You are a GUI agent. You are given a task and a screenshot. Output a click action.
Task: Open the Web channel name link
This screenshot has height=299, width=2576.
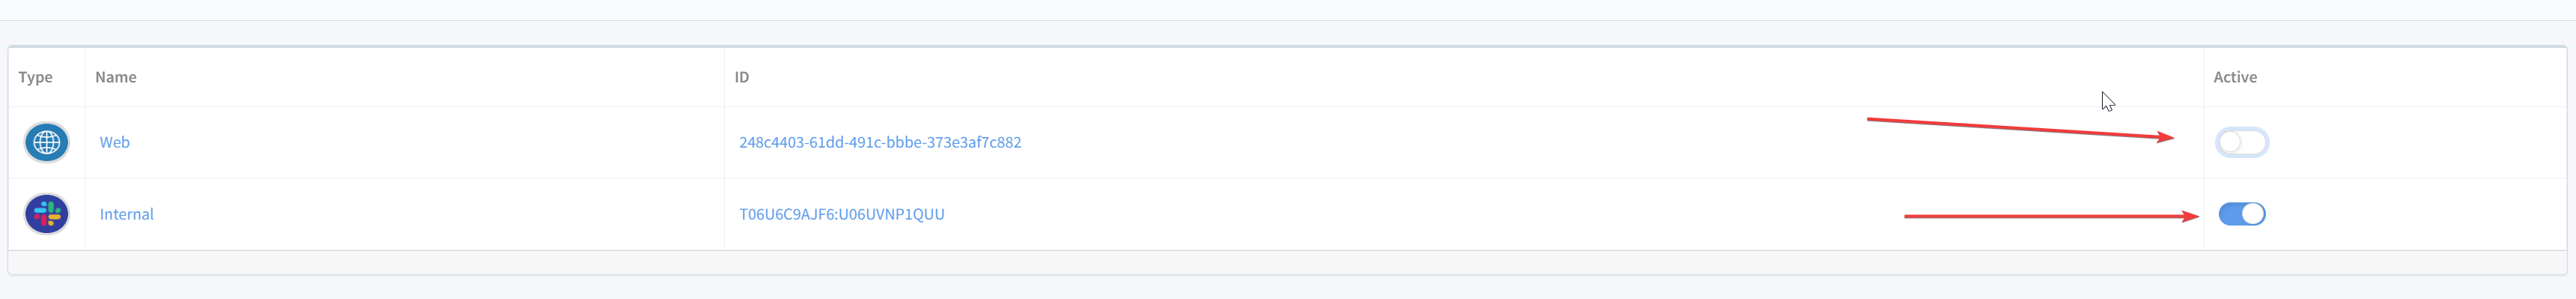coord(115,142)
